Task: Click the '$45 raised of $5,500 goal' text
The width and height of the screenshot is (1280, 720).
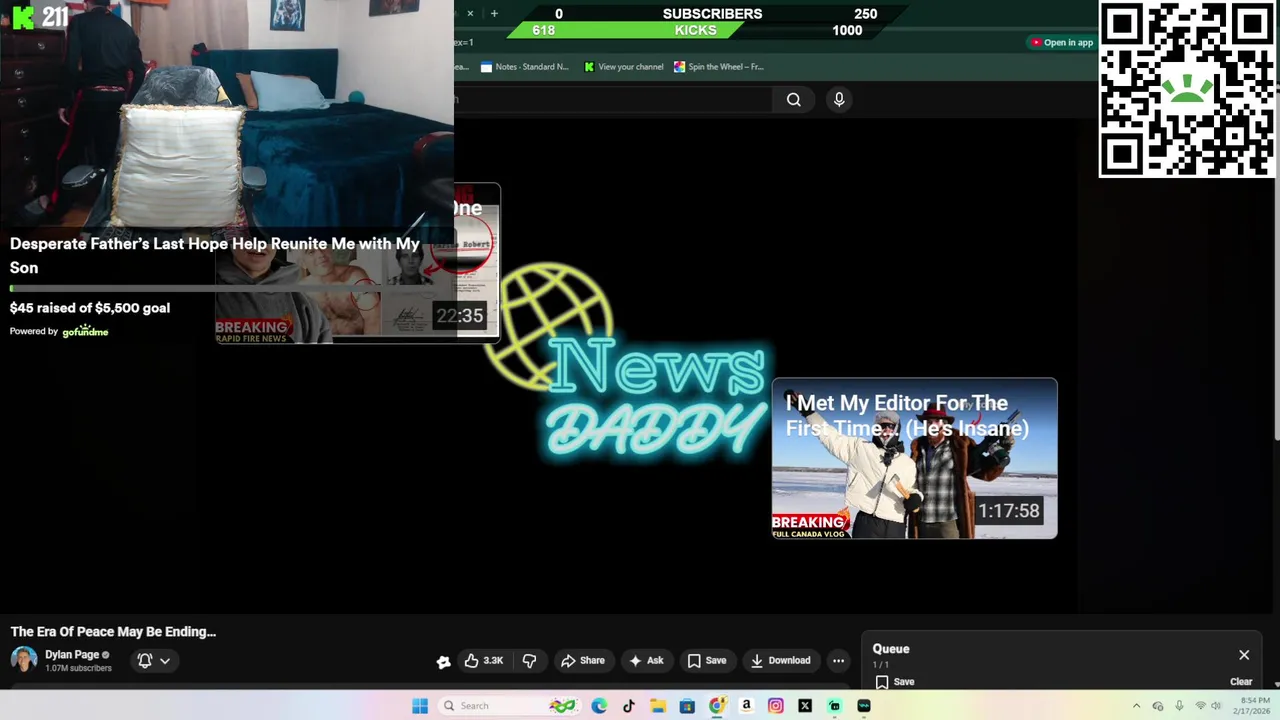Action: click(x=90, y=308)
